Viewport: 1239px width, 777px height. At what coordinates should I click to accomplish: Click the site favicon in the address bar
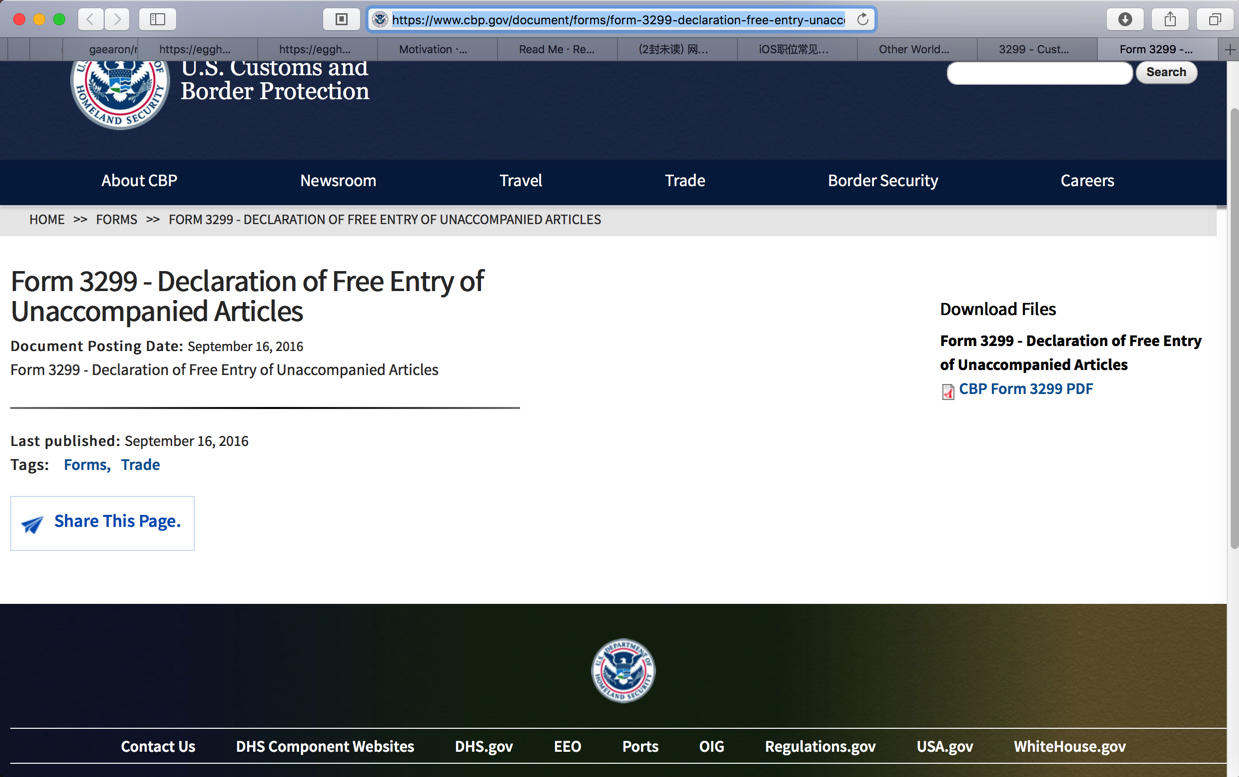[380, 19]
